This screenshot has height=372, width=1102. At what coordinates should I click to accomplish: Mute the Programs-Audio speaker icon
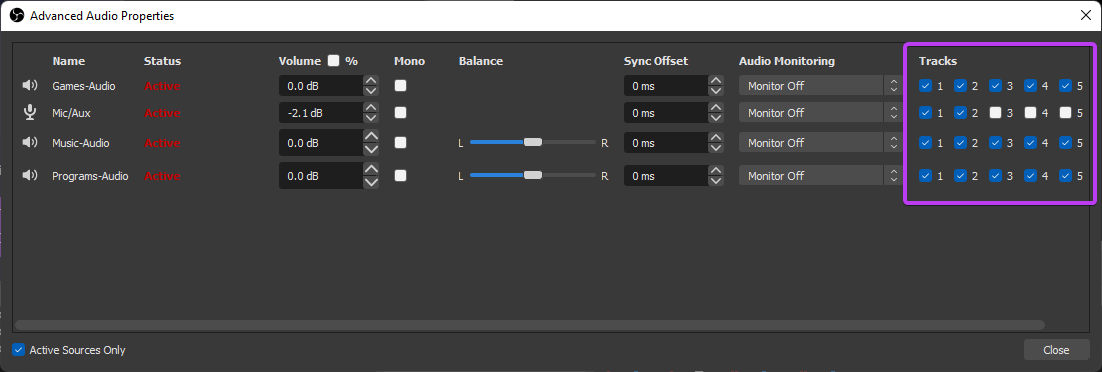coord(30,176)
